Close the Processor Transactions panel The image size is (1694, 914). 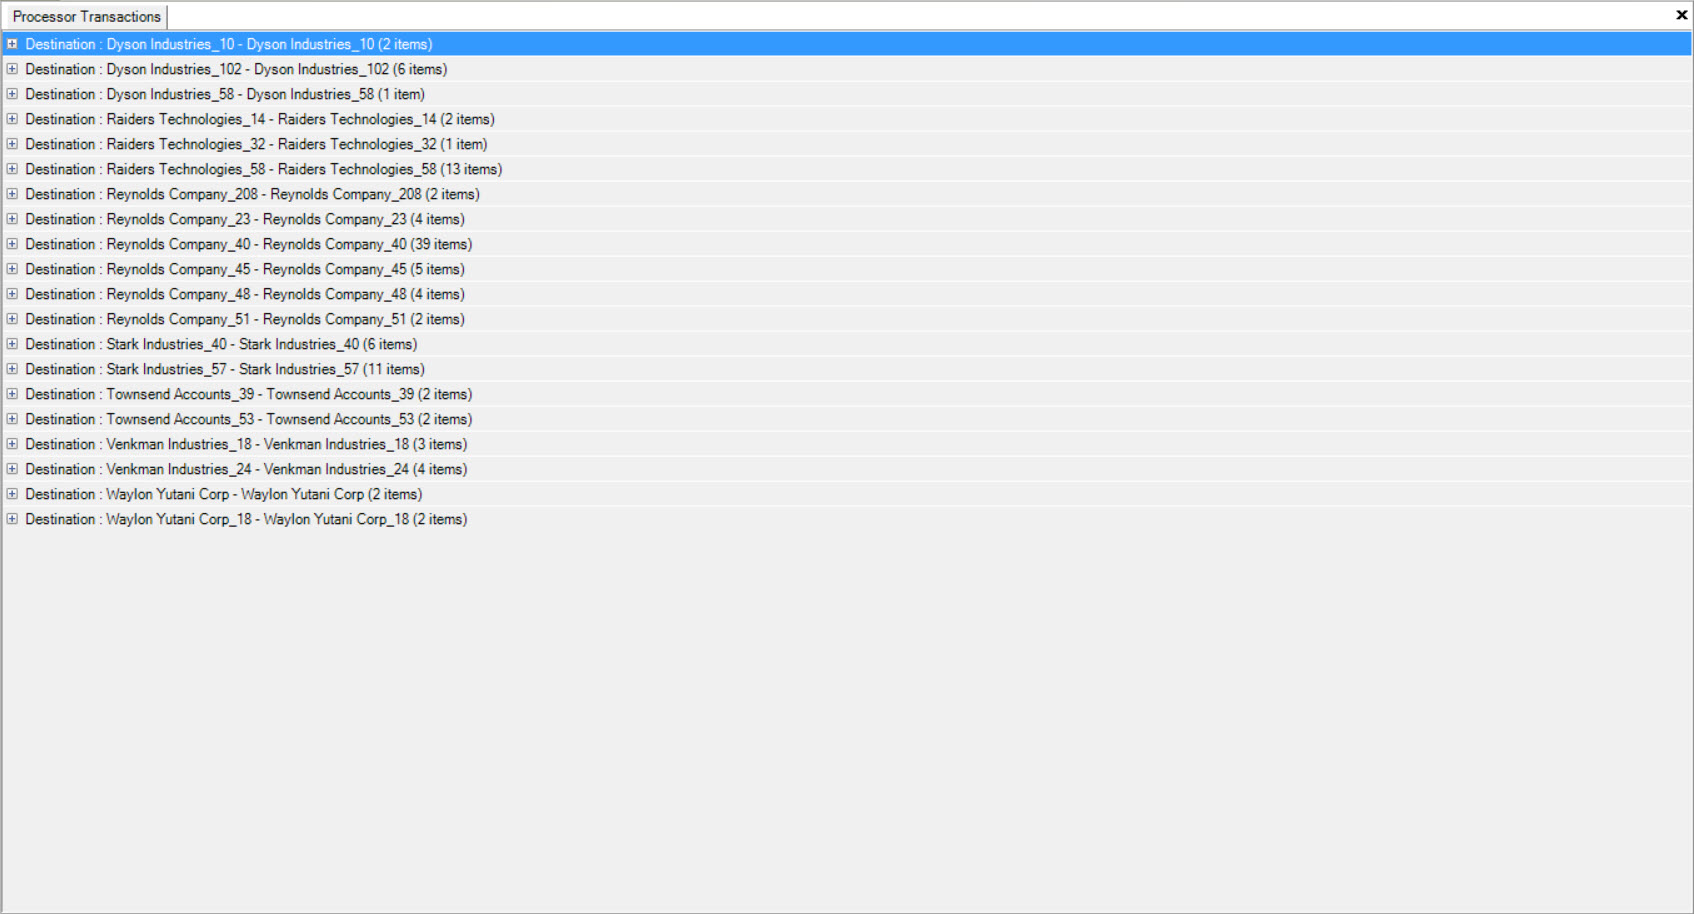tap(1681, 15)
